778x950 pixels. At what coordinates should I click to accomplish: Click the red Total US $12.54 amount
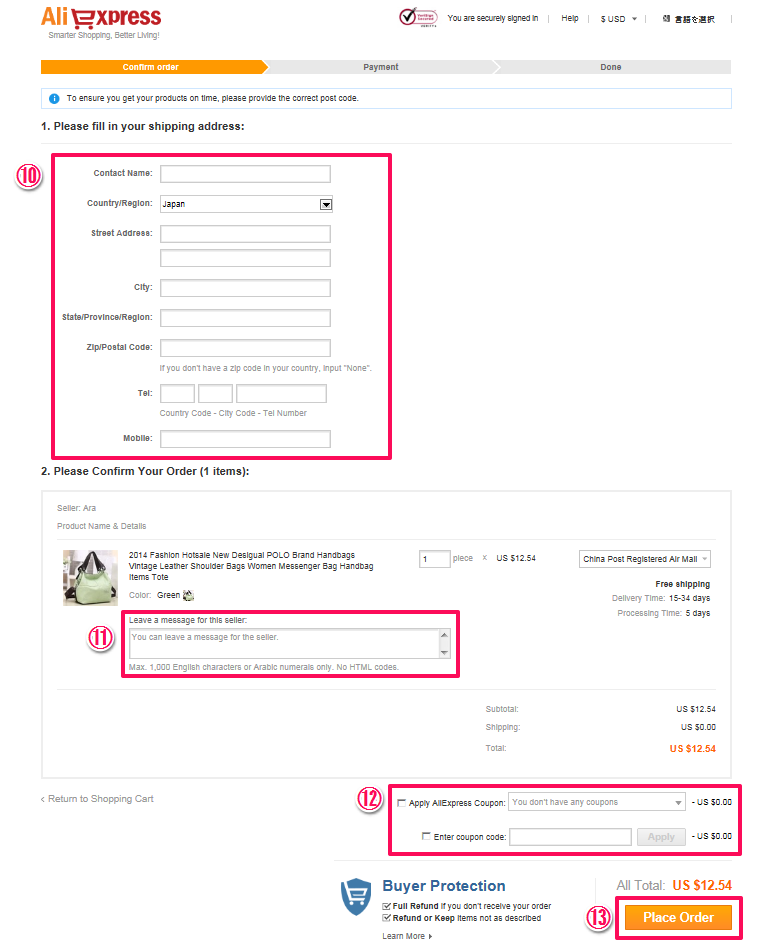click(693, 749)
